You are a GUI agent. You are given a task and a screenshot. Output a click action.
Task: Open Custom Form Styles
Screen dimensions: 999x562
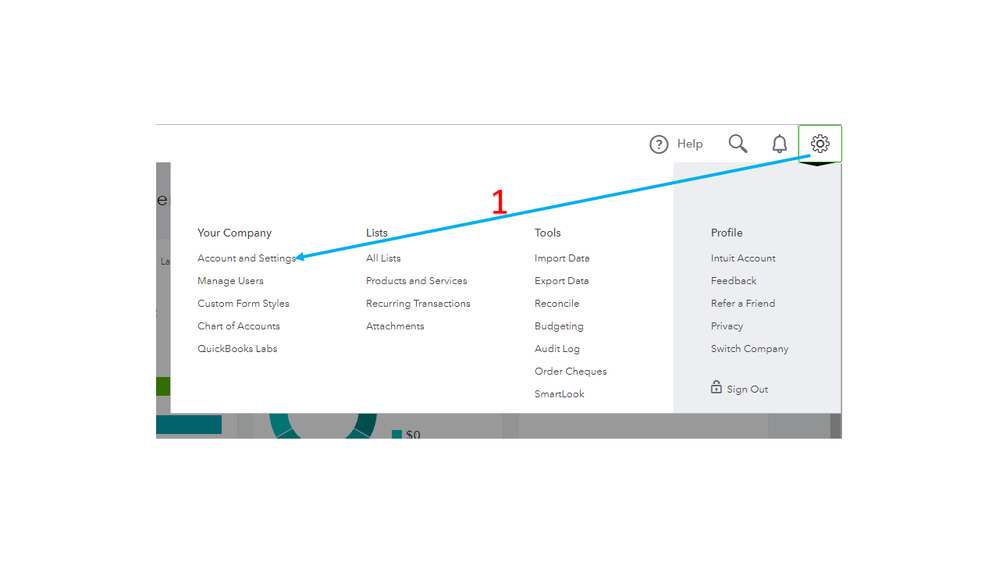pos(243,303)
